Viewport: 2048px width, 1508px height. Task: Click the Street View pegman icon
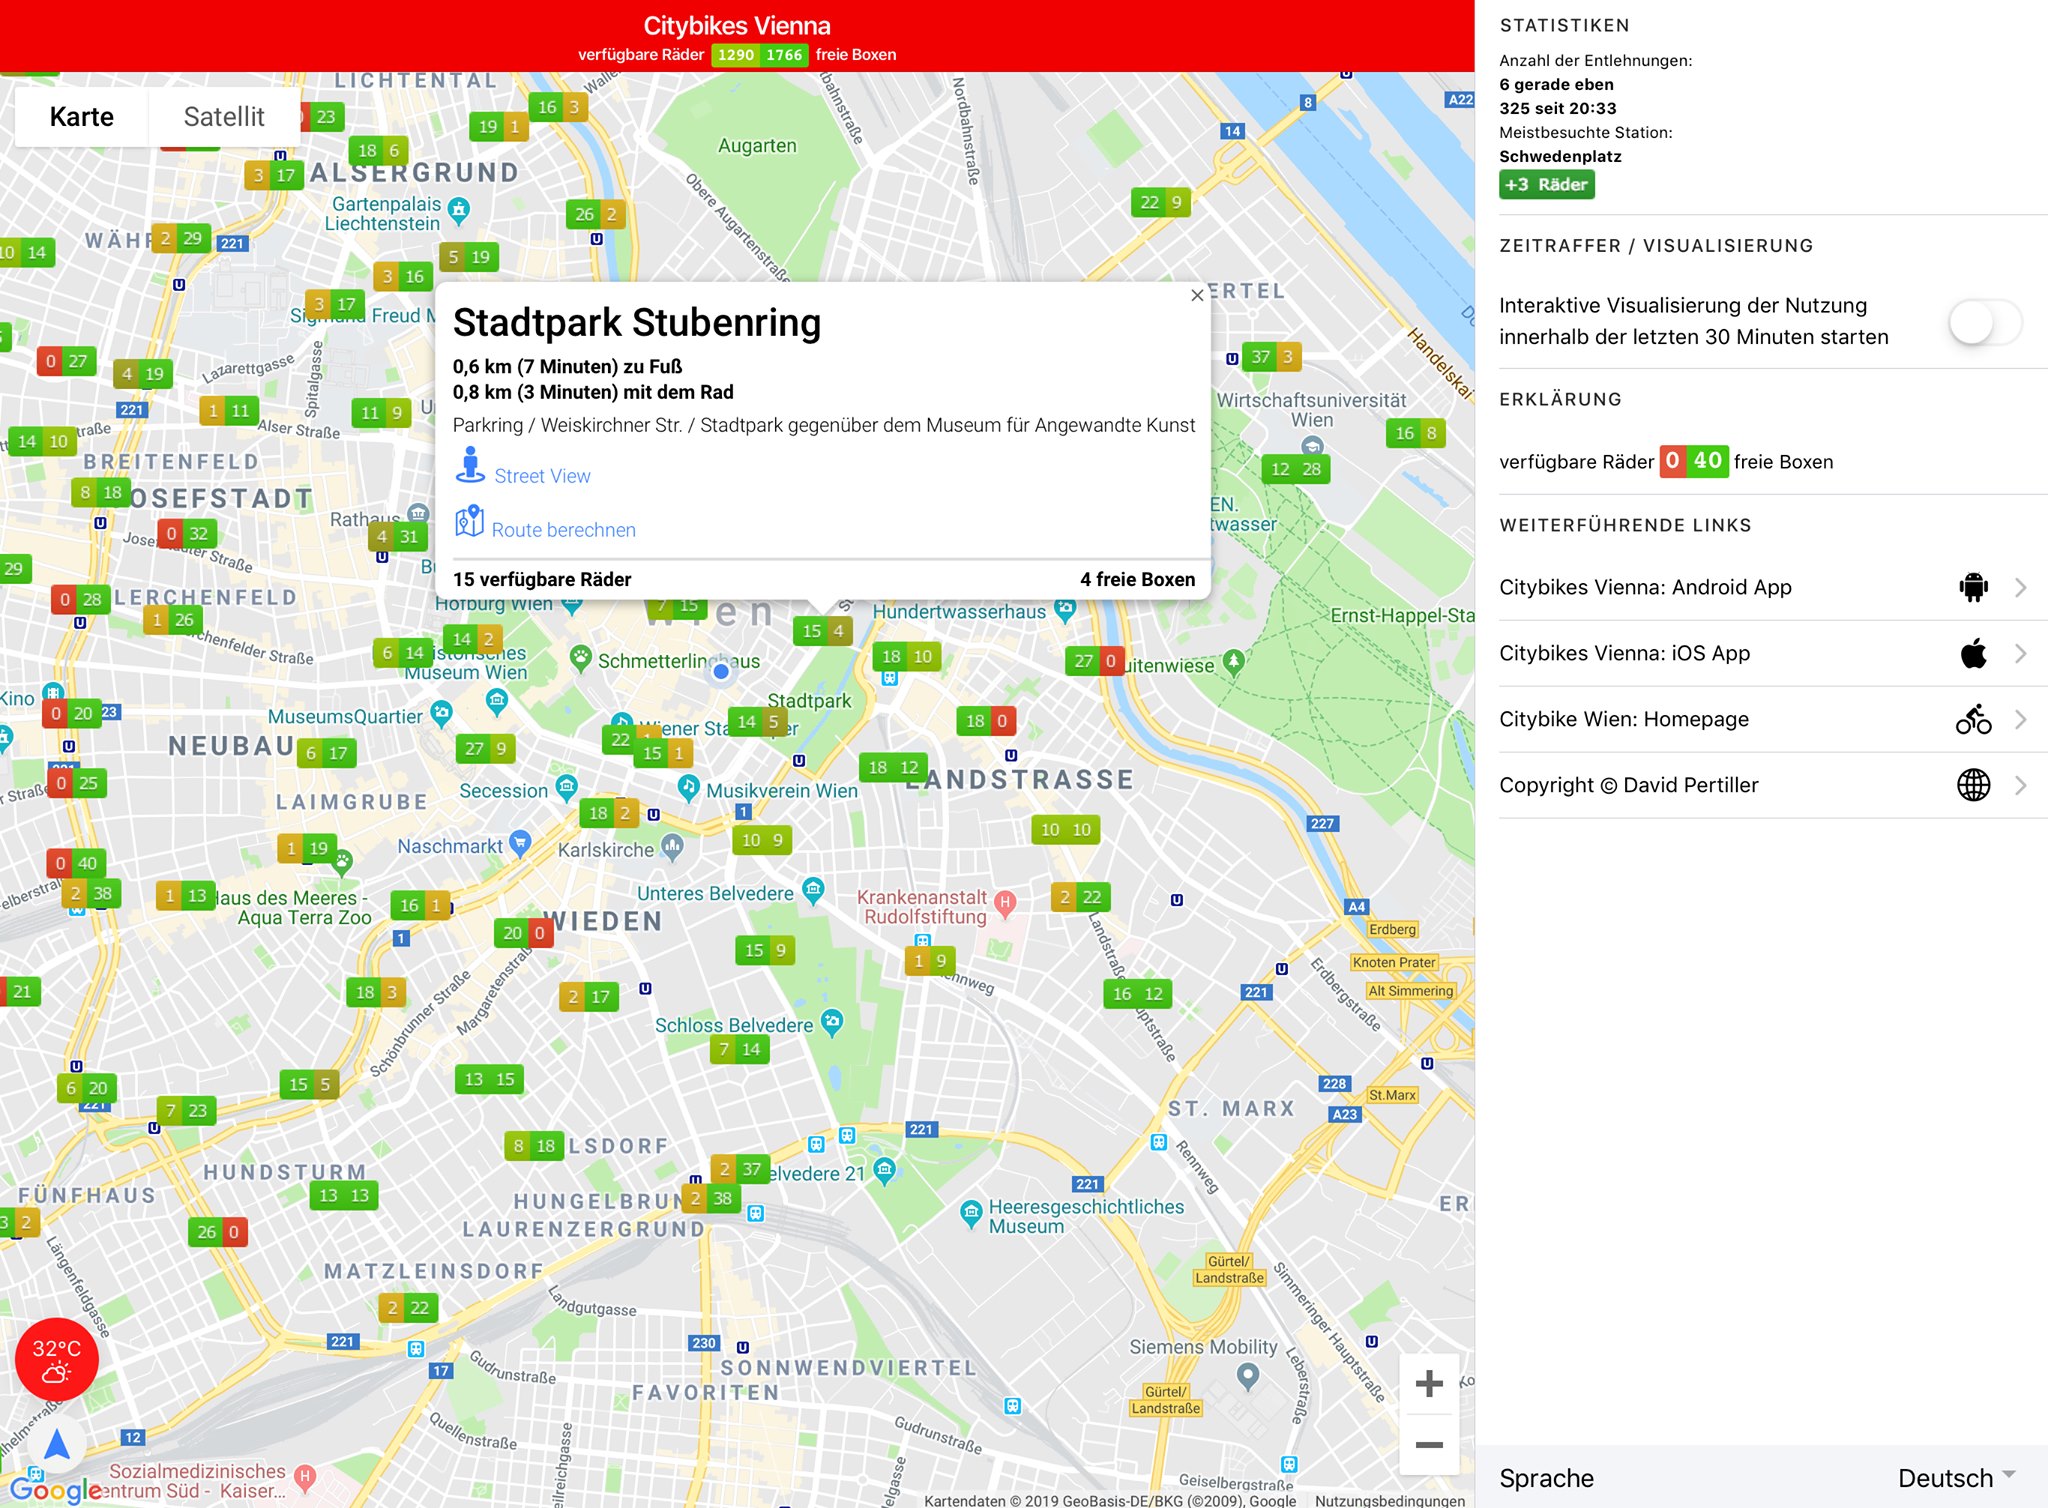click(x=470, y=465)
